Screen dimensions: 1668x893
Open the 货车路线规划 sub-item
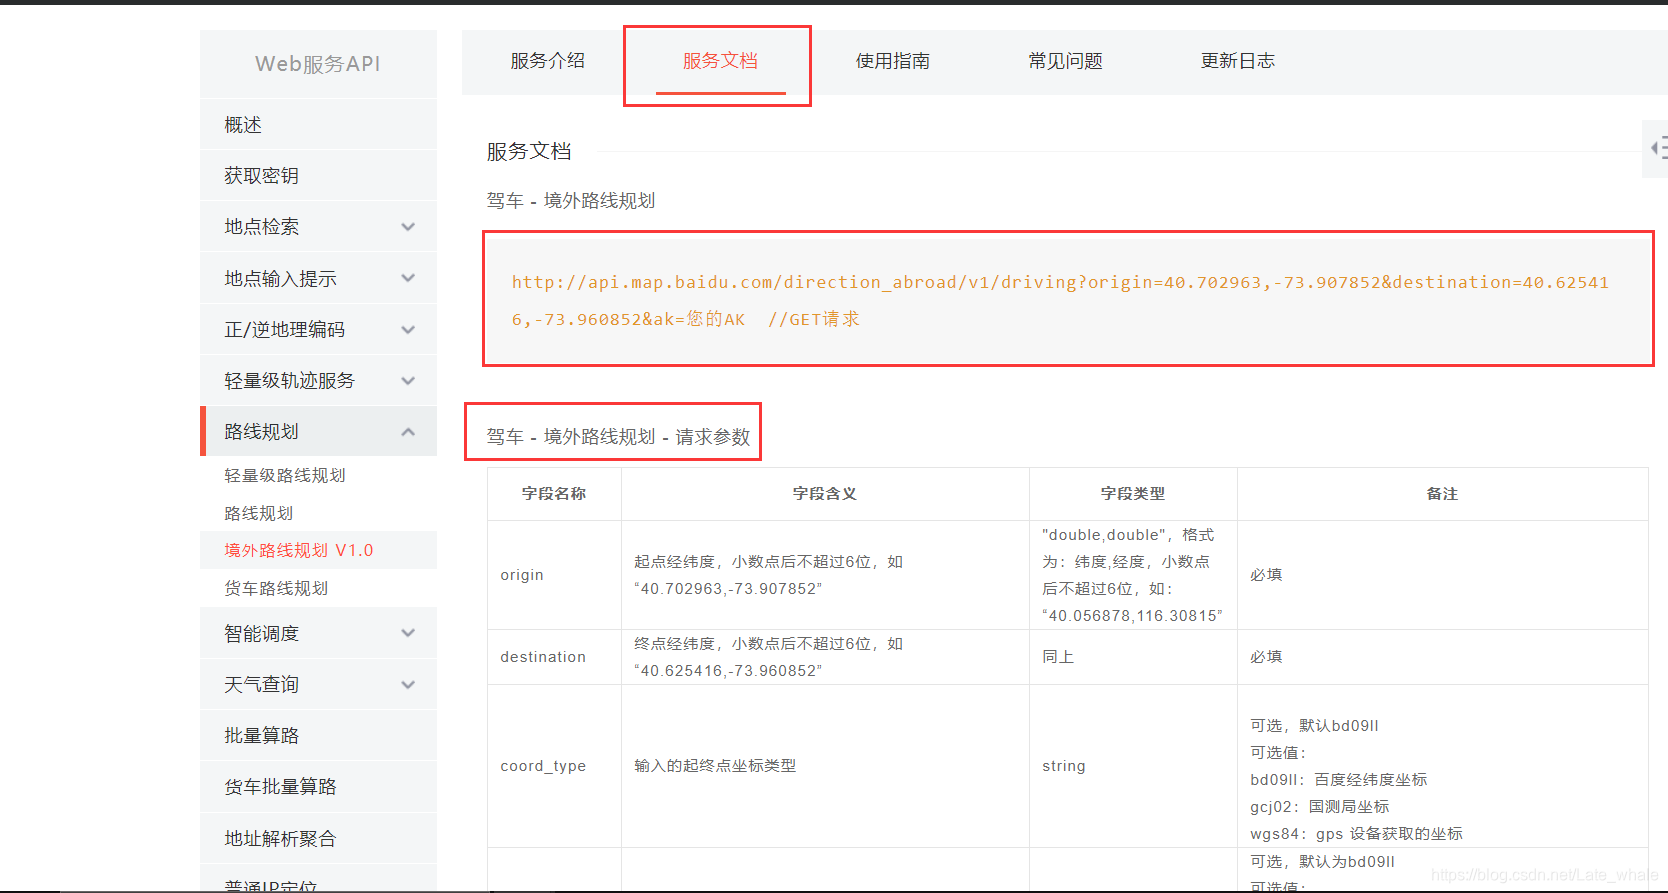pyautogui.click(x=276, y=588)
